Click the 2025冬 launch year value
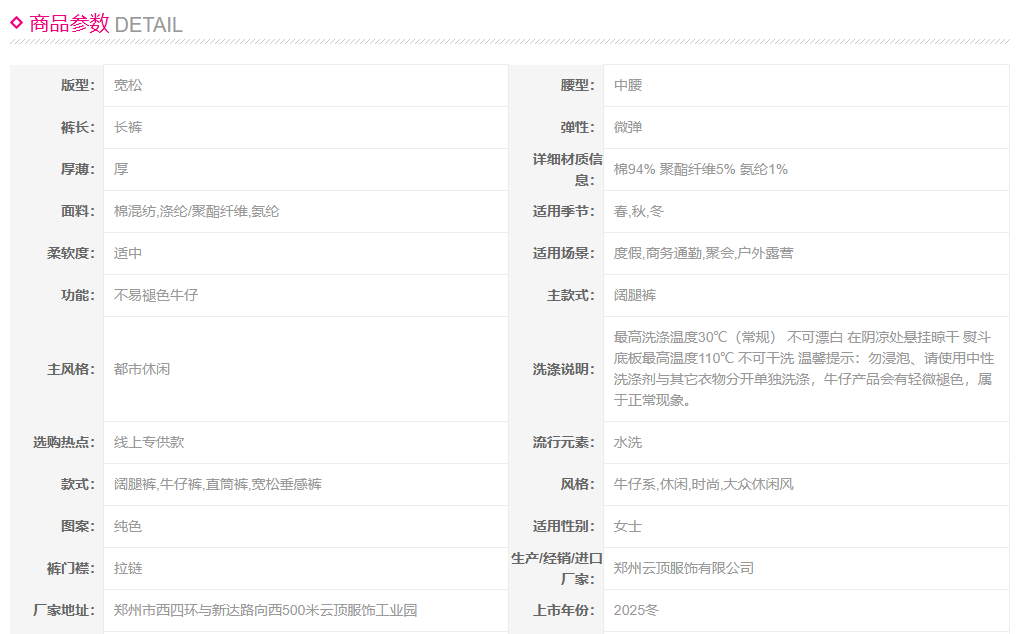Image resolution: width=1017 pixels, height=634 pixels. pos(636,611)
